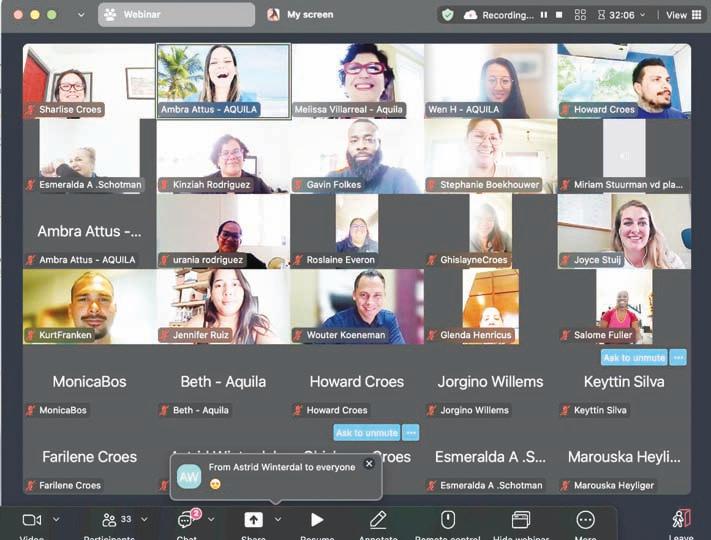Viewport: 711px width, 540px height.
Task: Select the Webinar tab
Action: coord(176,15)
